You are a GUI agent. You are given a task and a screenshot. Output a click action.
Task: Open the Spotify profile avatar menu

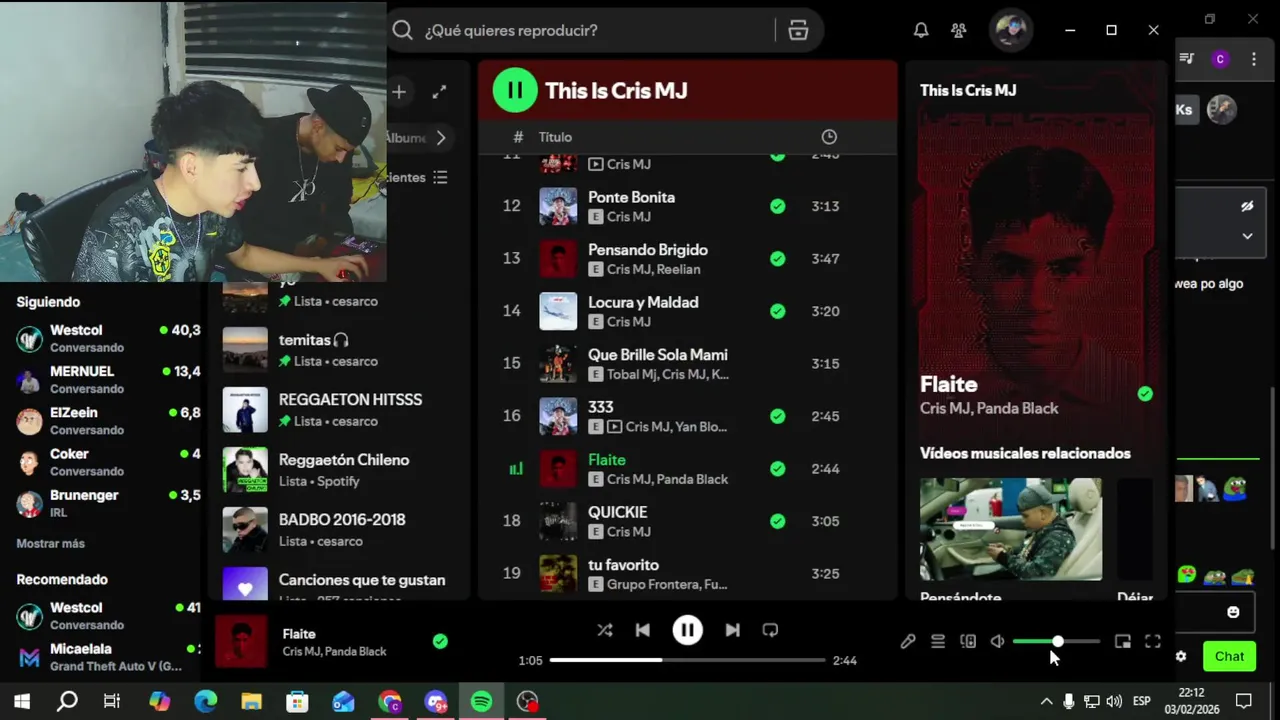(1011, 29)
